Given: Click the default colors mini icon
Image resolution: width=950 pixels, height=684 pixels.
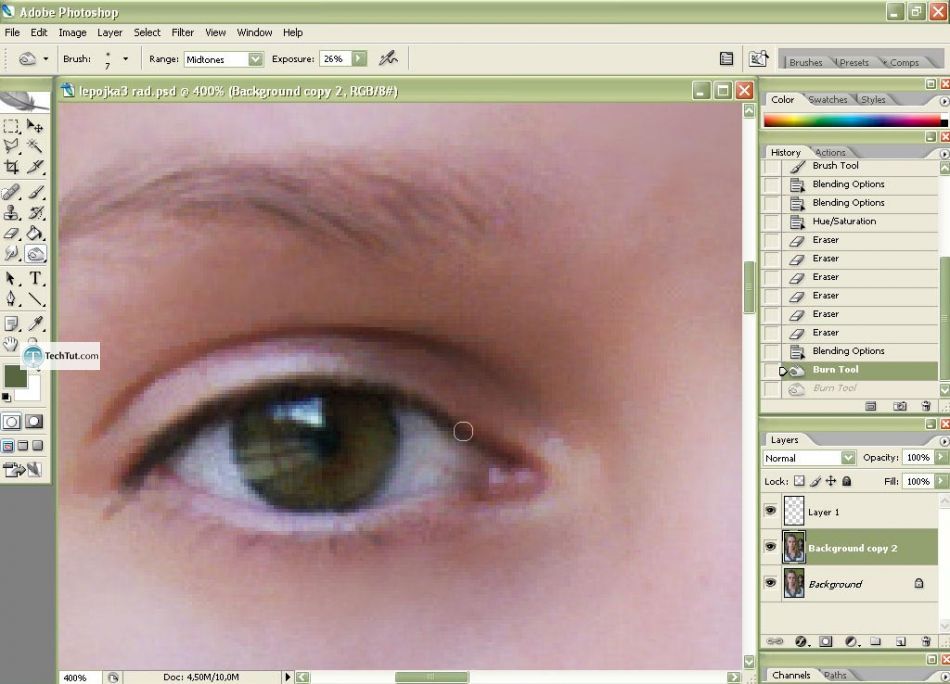Looking at the screenshot, I should click(6, 397).
